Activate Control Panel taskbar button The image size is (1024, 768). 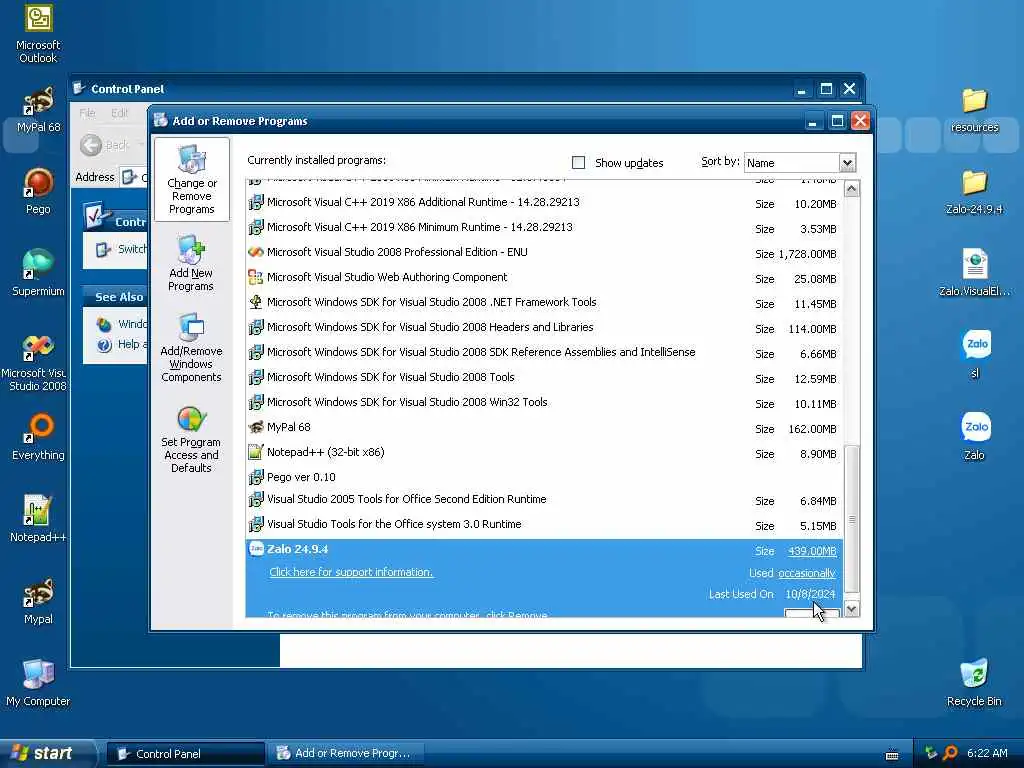click(x=185, y=754)
